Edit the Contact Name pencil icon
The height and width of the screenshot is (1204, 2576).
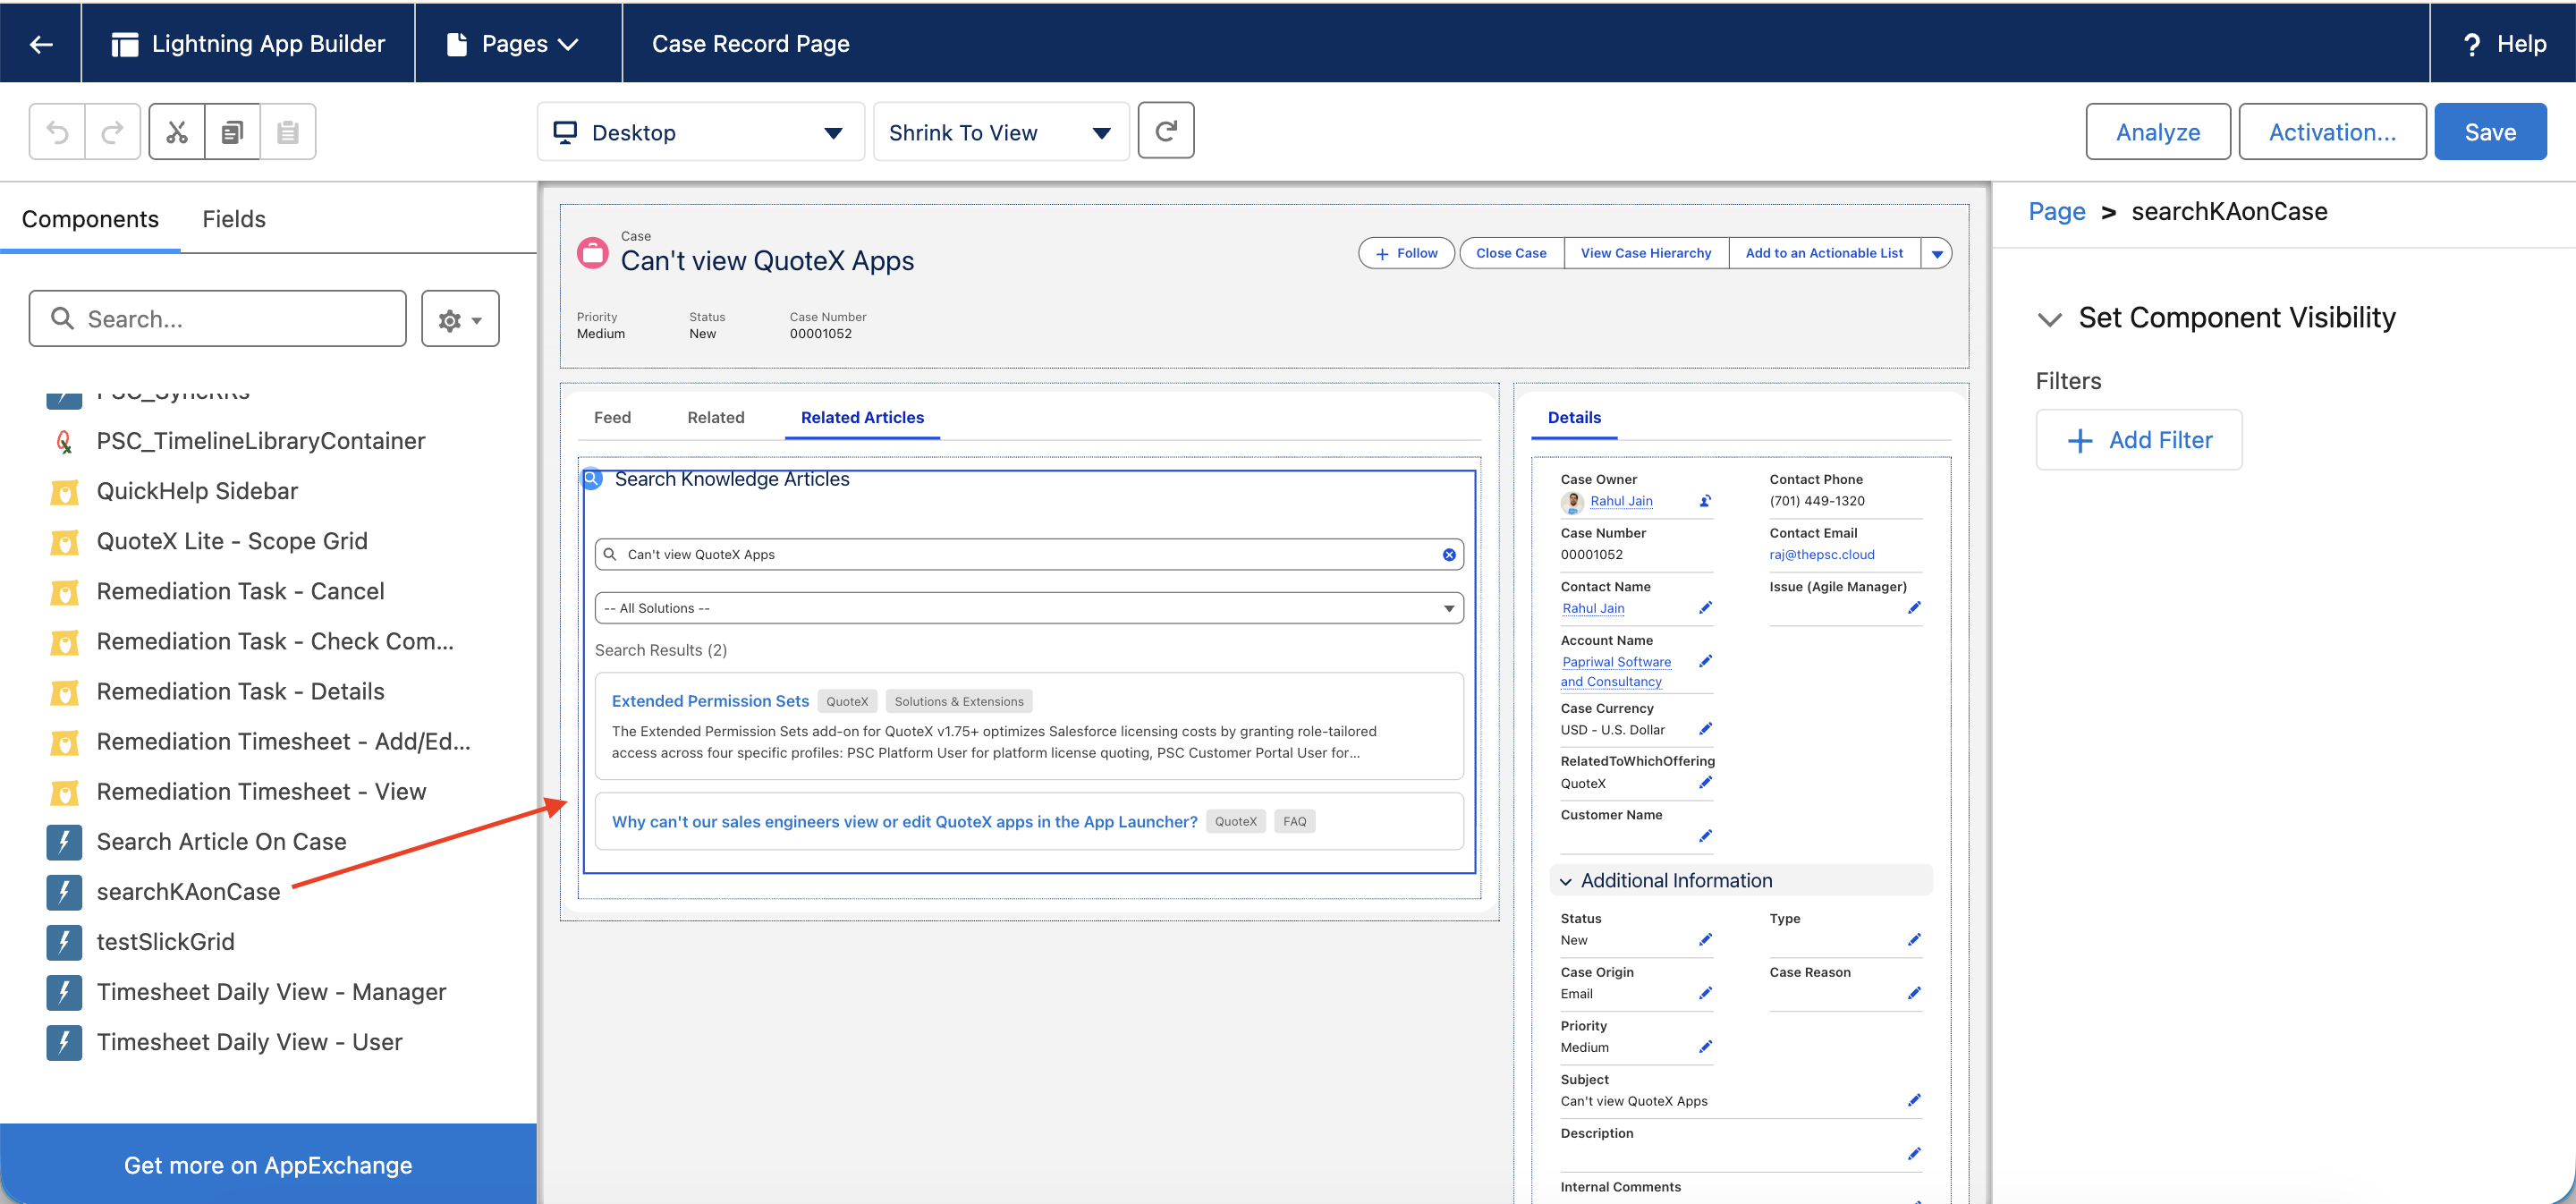(1705, 608)
